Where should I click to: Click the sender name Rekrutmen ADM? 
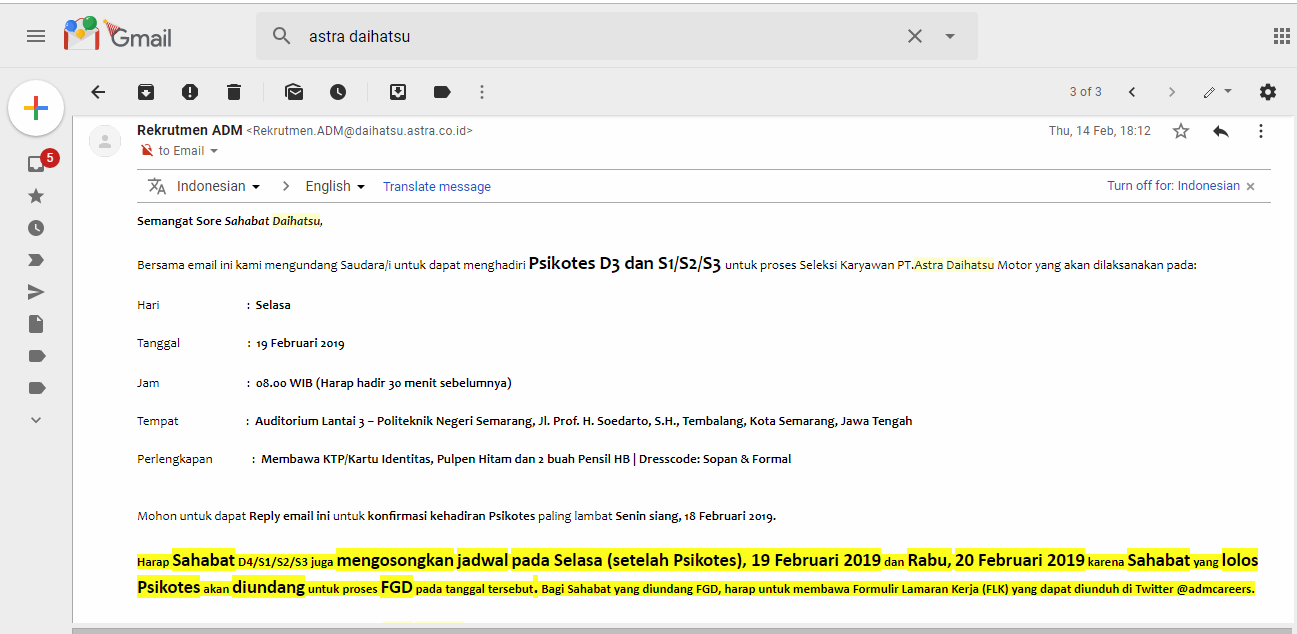click(x=190, y=130)
